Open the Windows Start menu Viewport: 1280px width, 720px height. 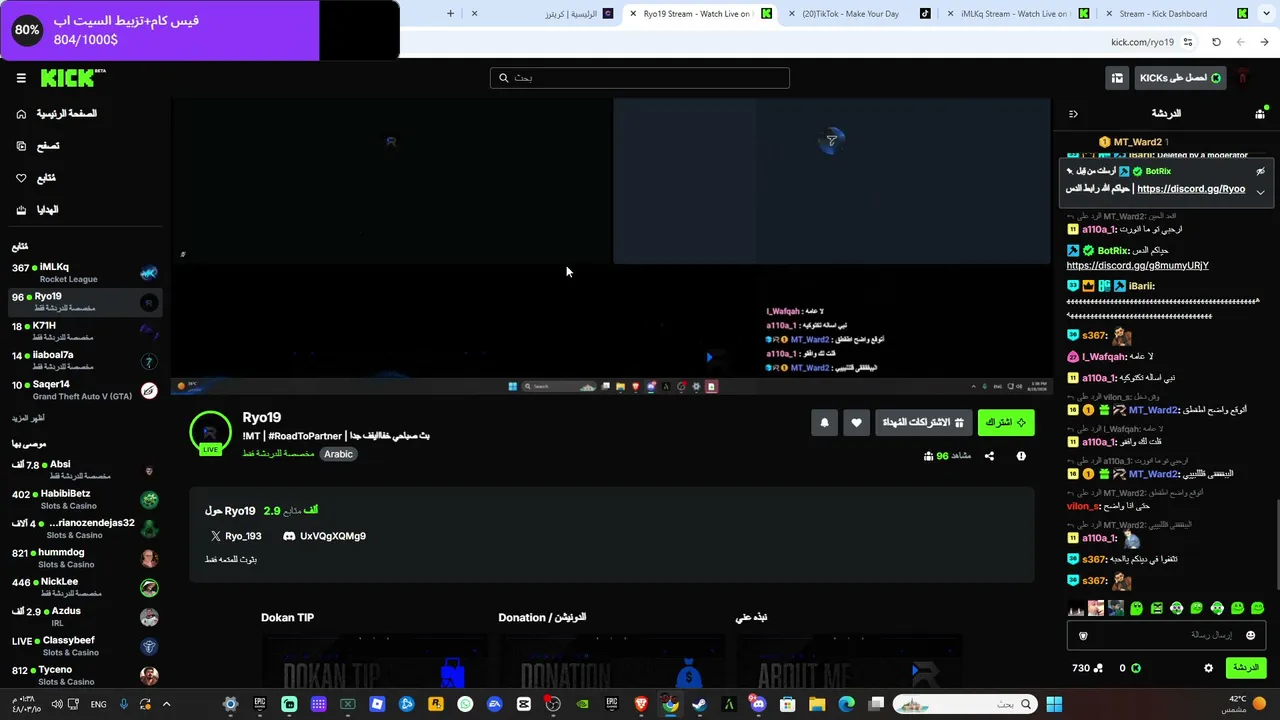pos(1054,704)
